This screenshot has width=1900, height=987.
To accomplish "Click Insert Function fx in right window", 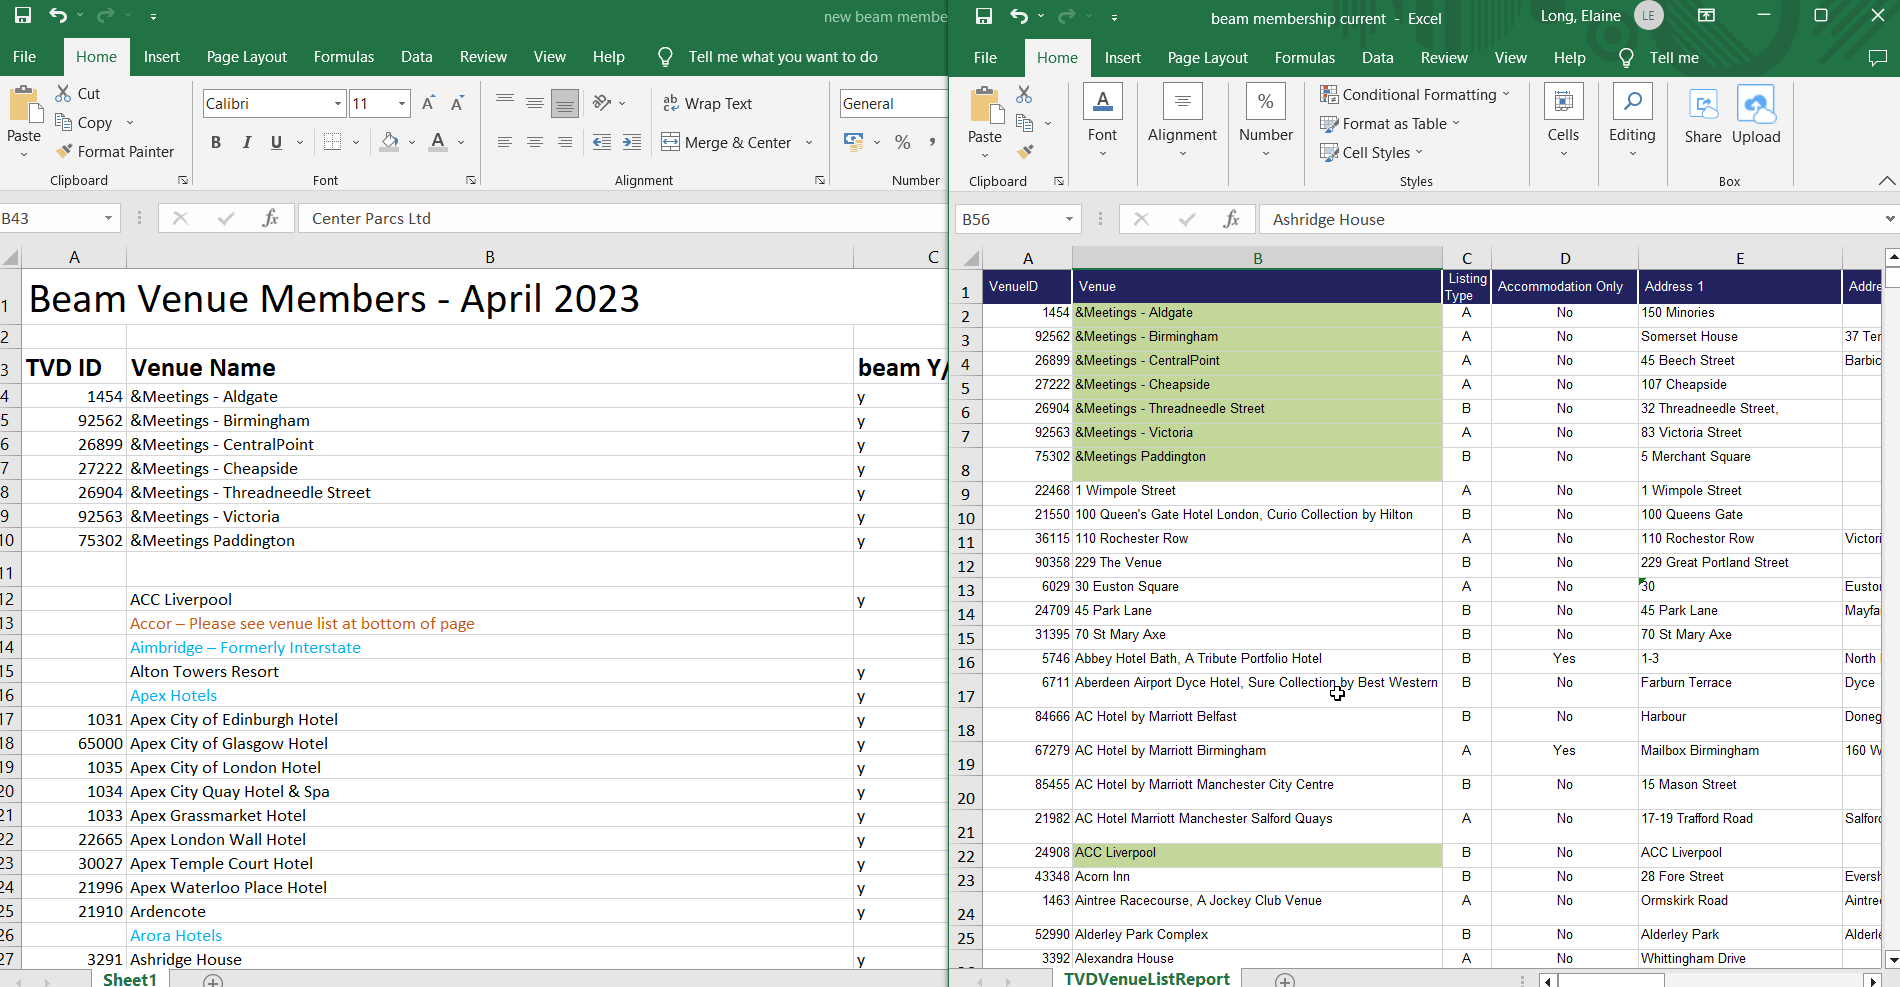I will point(1231,219).
